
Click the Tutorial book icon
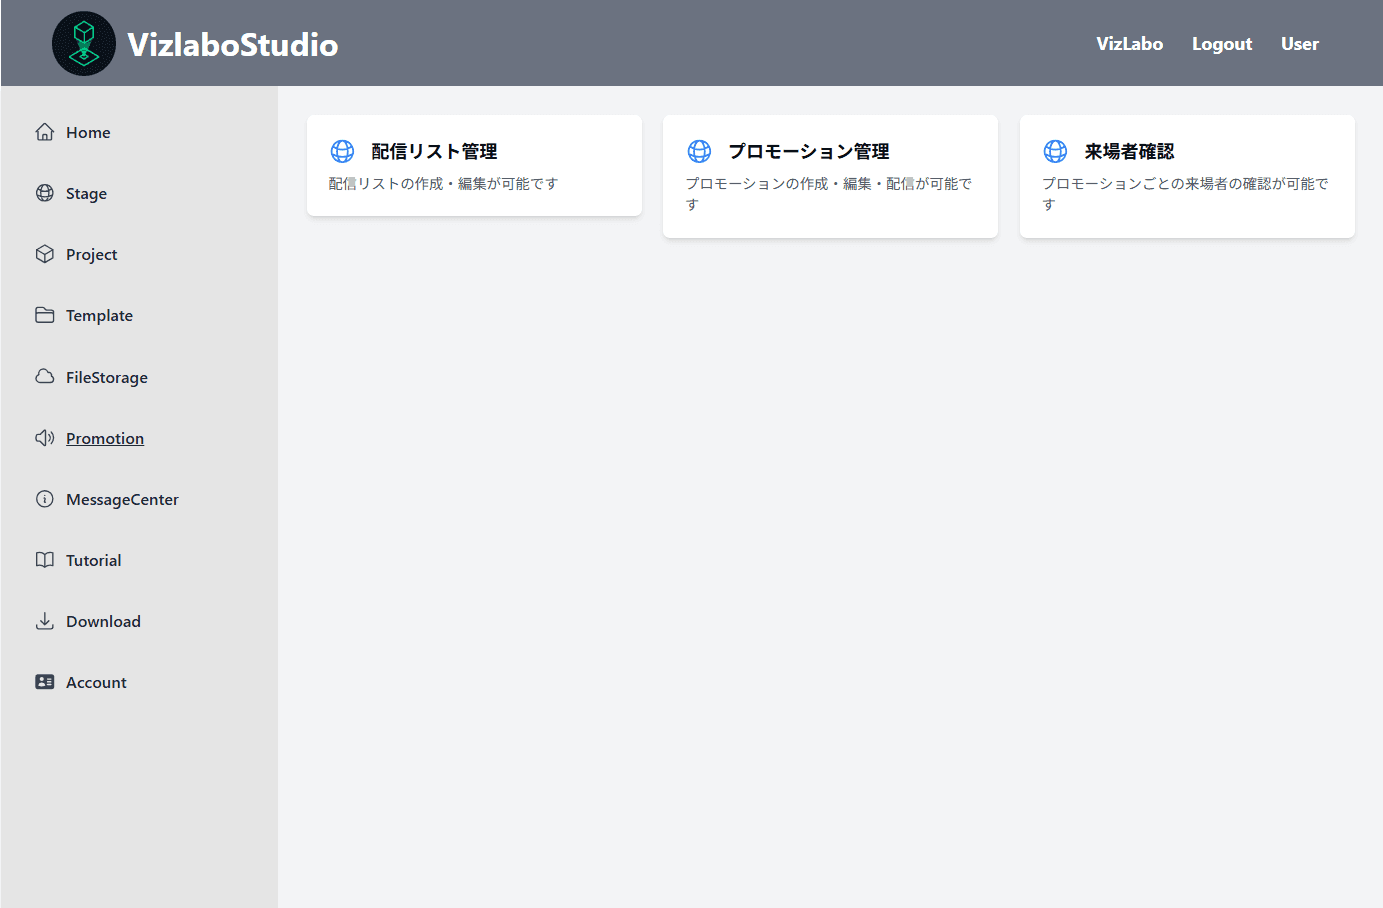[45, 560]
